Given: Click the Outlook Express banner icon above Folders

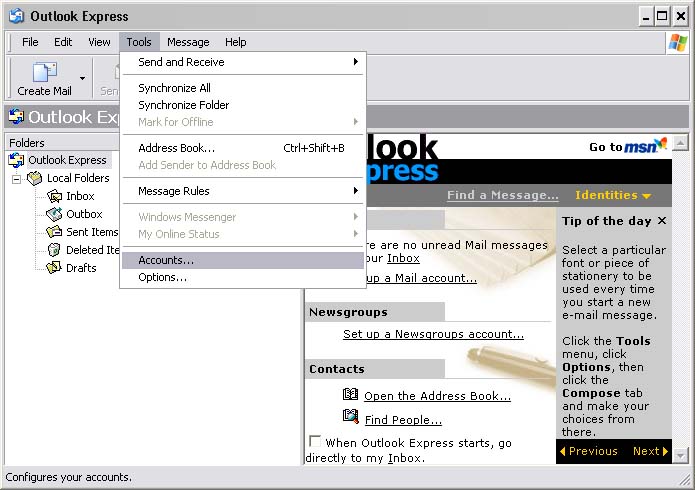Looking at the screenshot, I should (x=16, y=117).
